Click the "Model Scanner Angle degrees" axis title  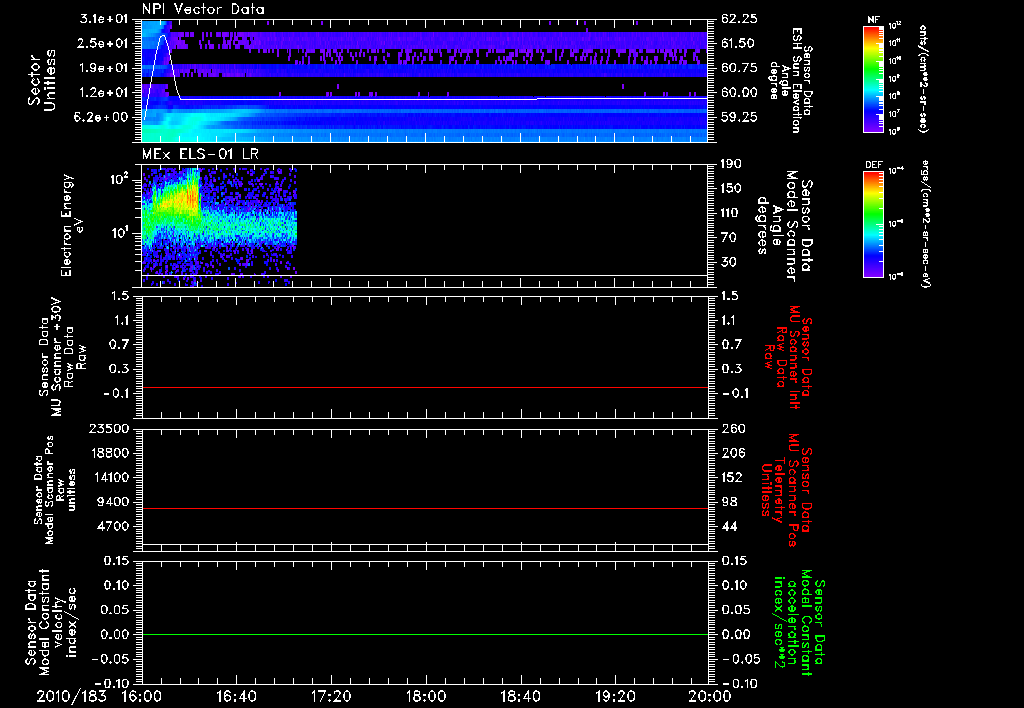(778, 226)
